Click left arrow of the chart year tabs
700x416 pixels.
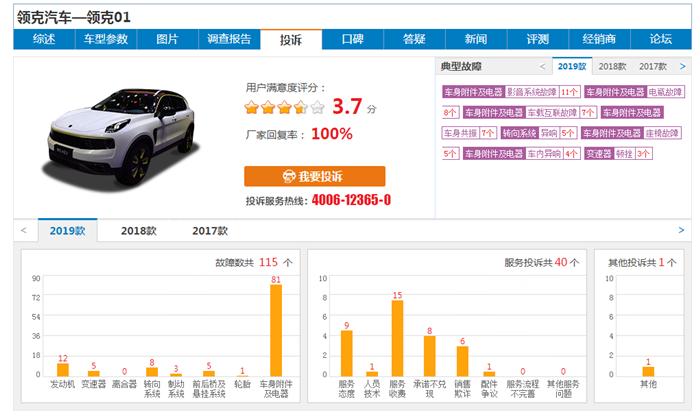(x=24, y=230)
